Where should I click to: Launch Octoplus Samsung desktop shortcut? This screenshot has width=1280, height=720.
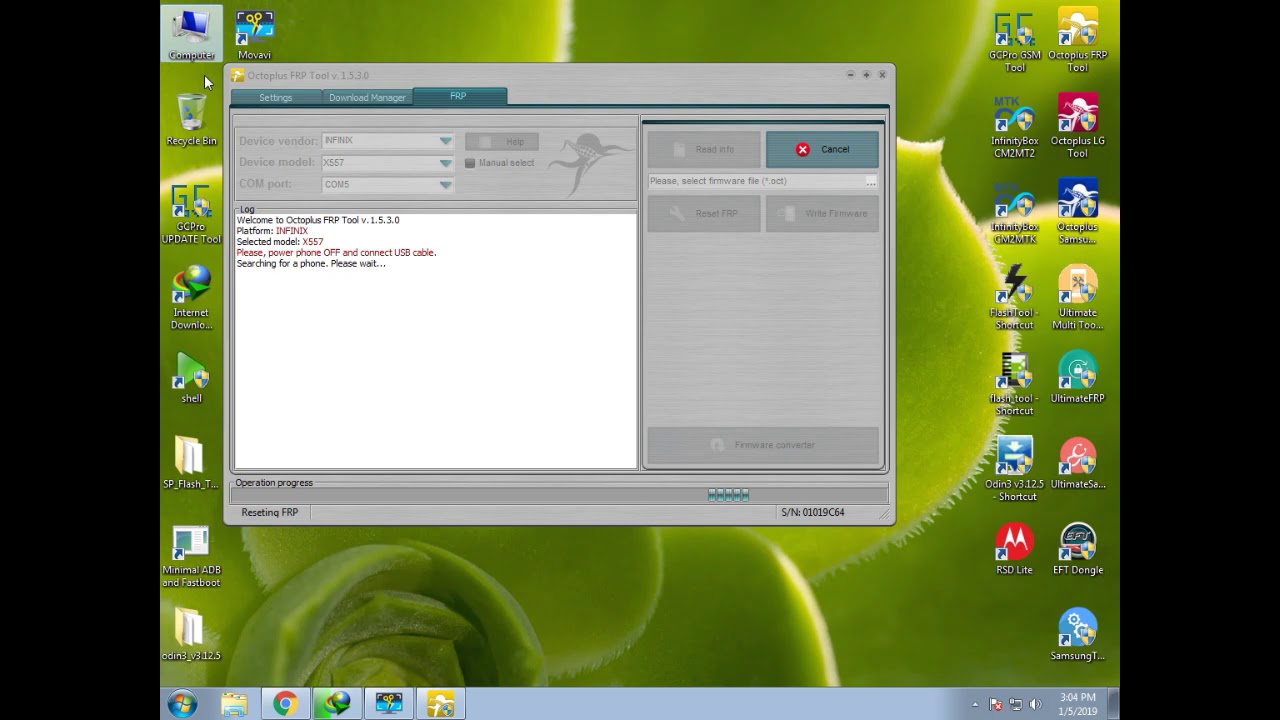point(1077,212)
